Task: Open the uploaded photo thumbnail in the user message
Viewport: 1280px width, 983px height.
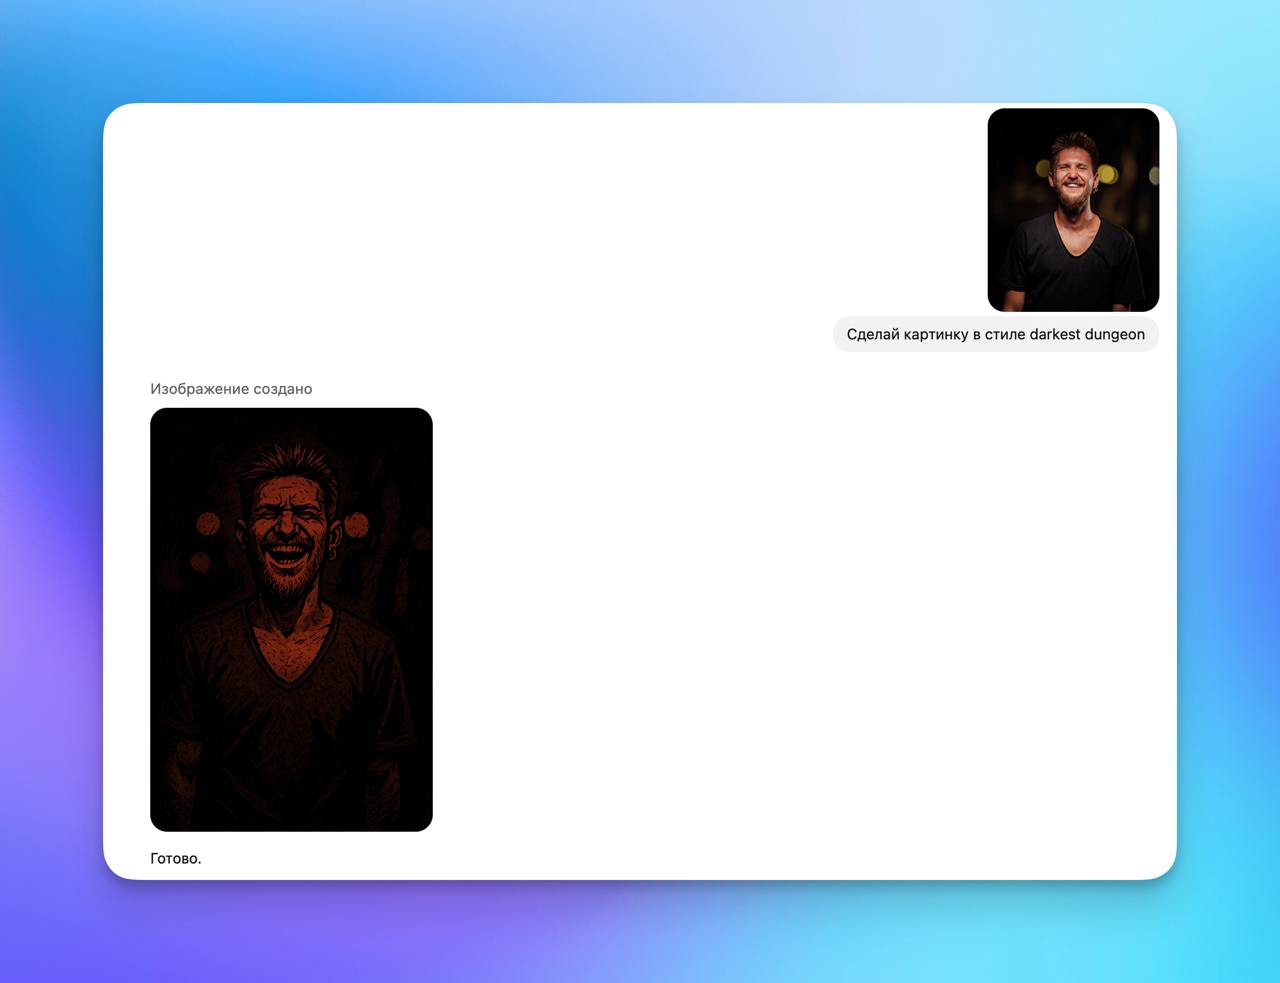Action: tap(1073, 210)
